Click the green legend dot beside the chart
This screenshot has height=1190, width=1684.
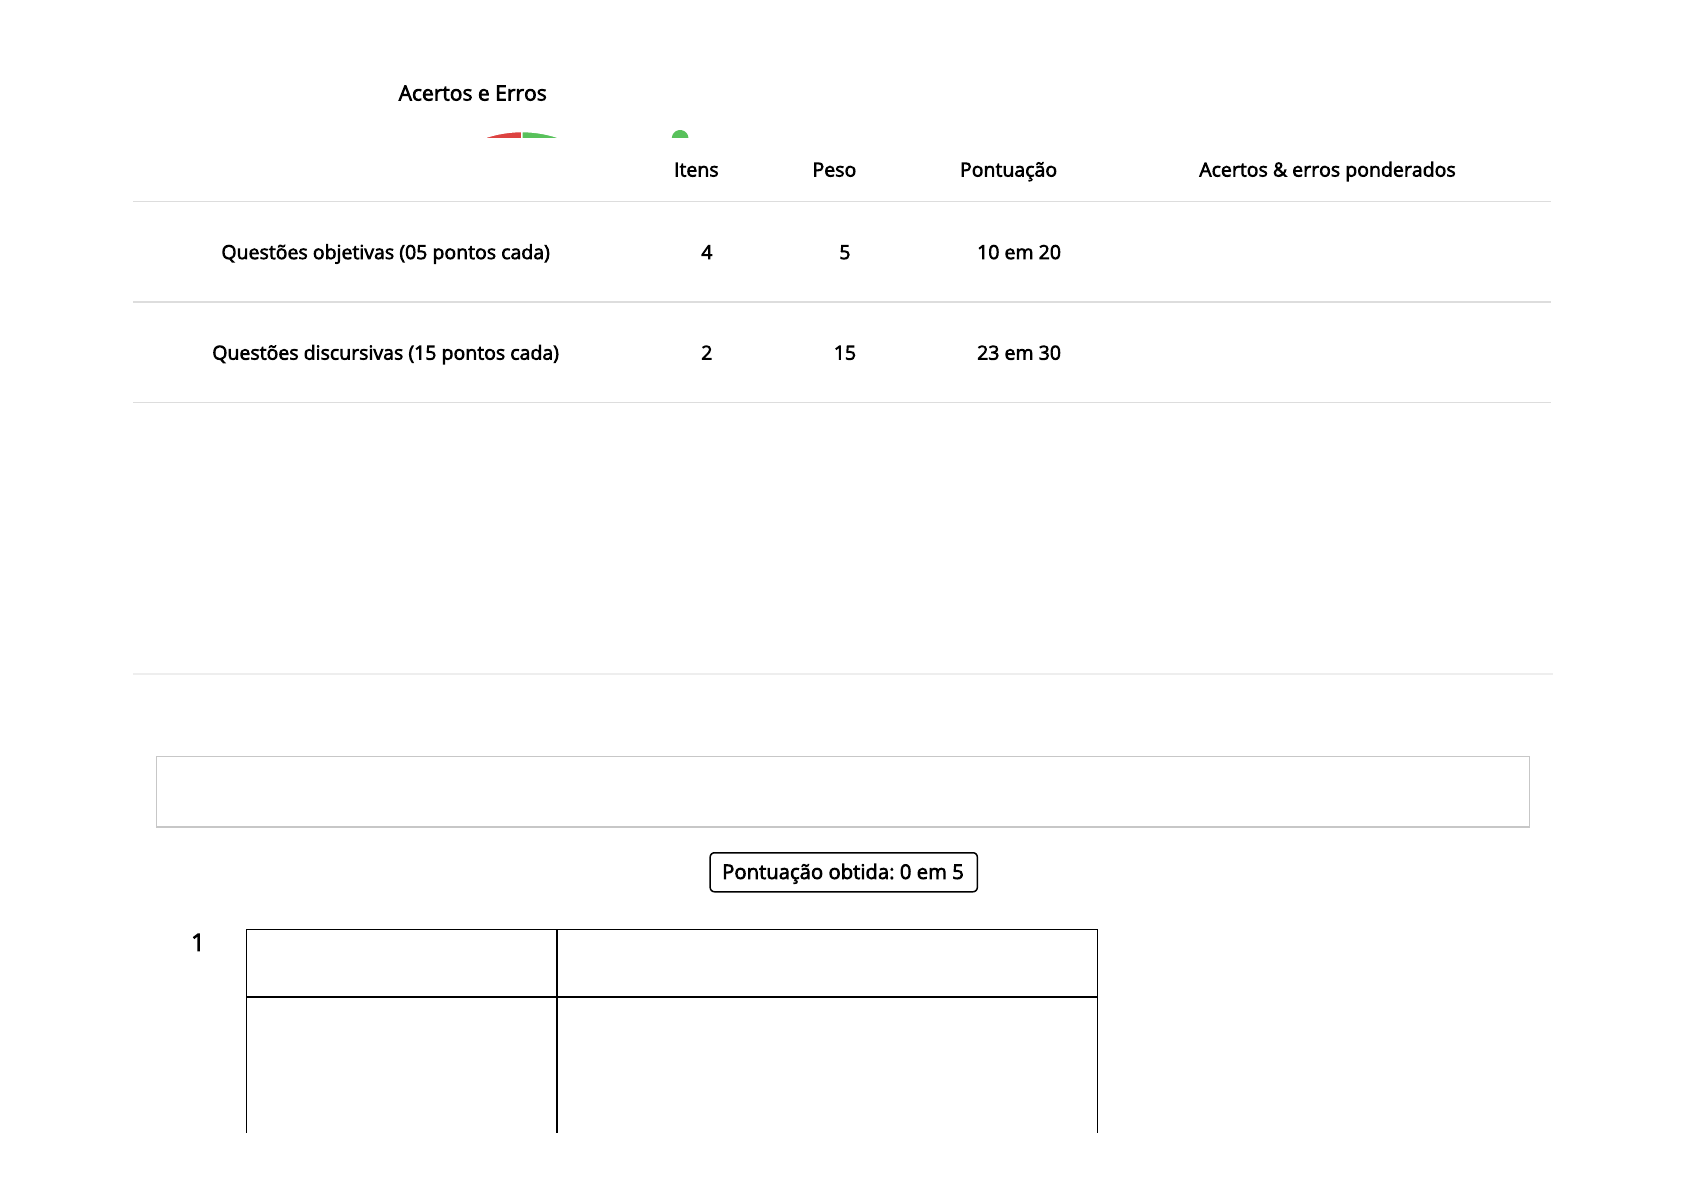[680, 135]
